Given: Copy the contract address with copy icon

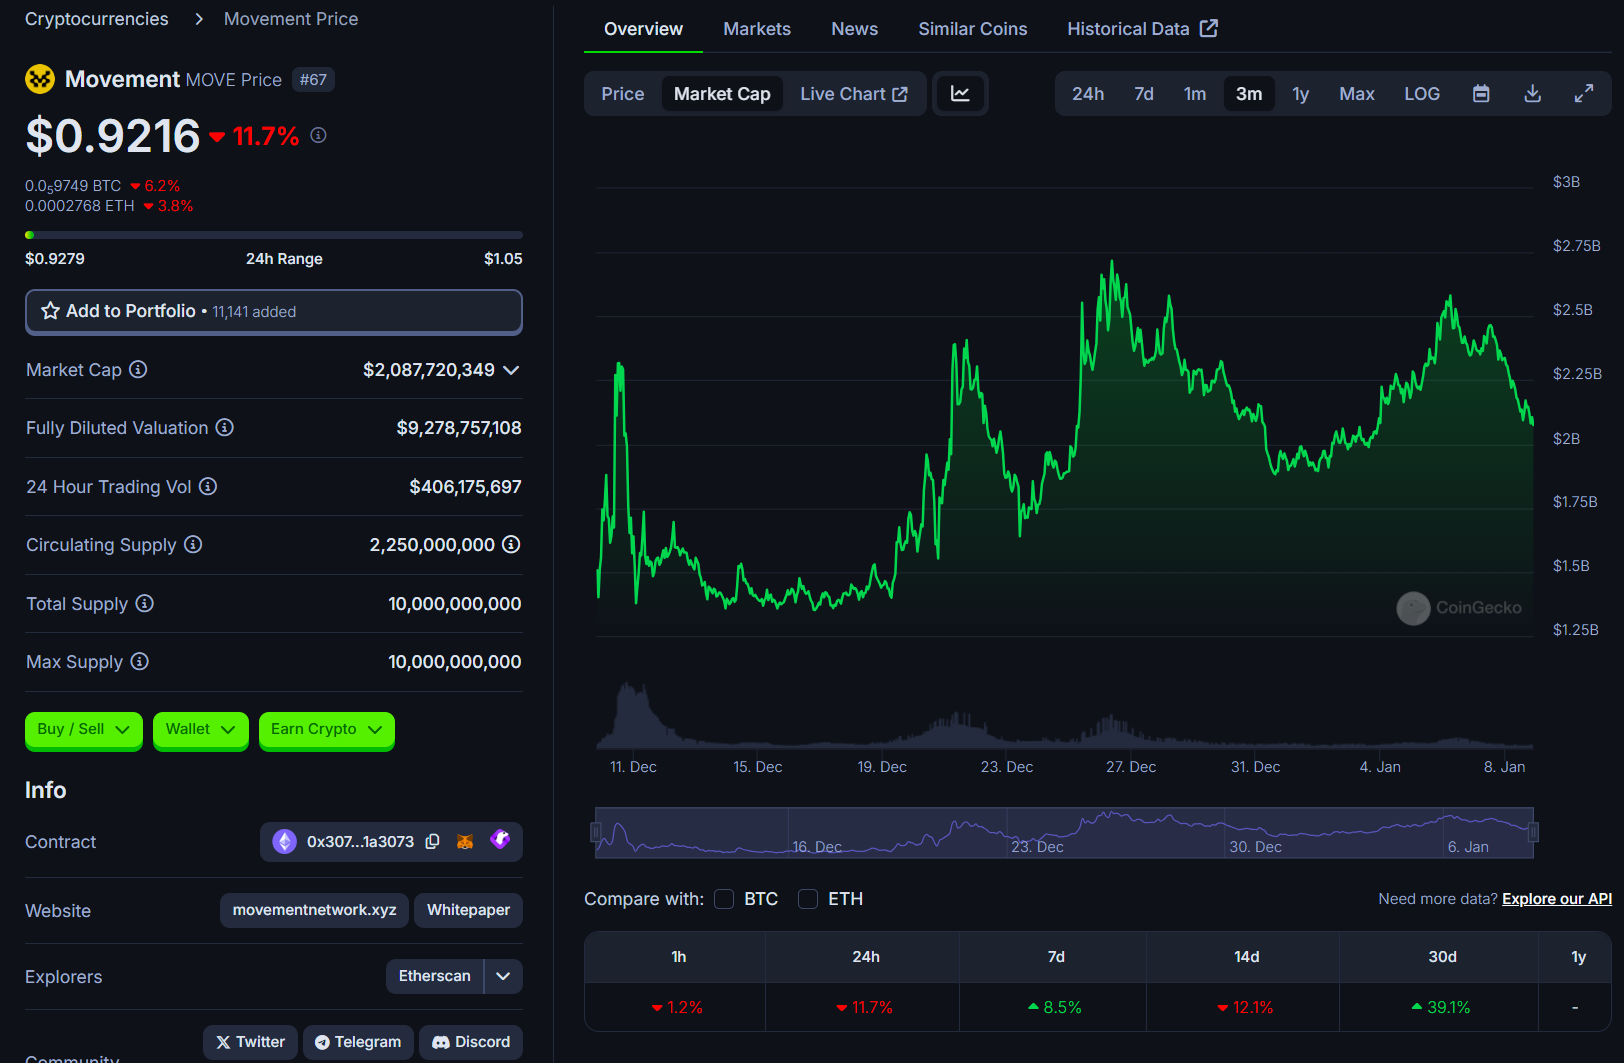Looking at the screenshot, I should (x=432, y=842).
